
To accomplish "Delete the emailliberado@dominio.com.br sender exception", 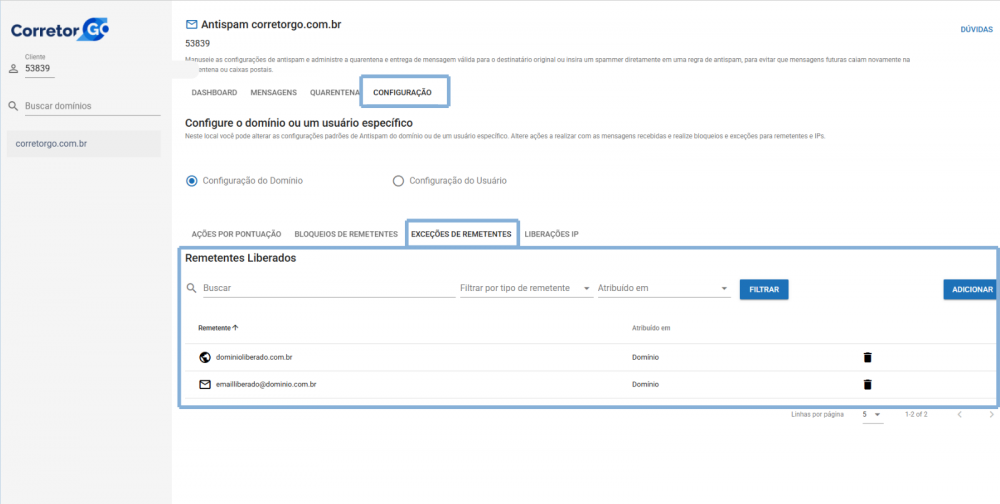I will tap(867, 385).
